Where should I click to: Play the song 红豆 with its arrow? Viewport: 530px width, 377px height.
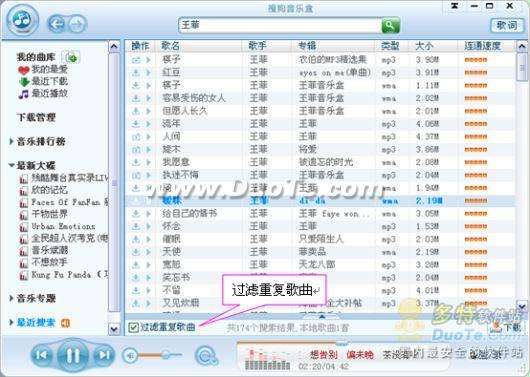(148, 72)
